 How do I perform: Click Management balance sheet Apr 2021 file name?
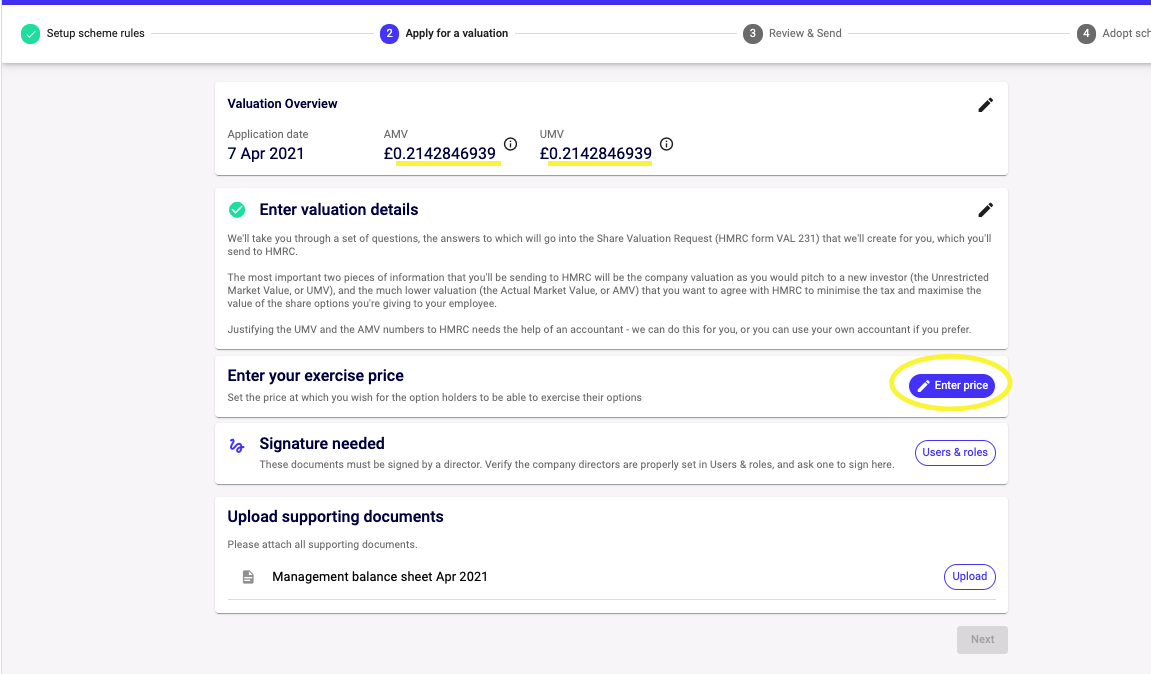click(380, 577)
